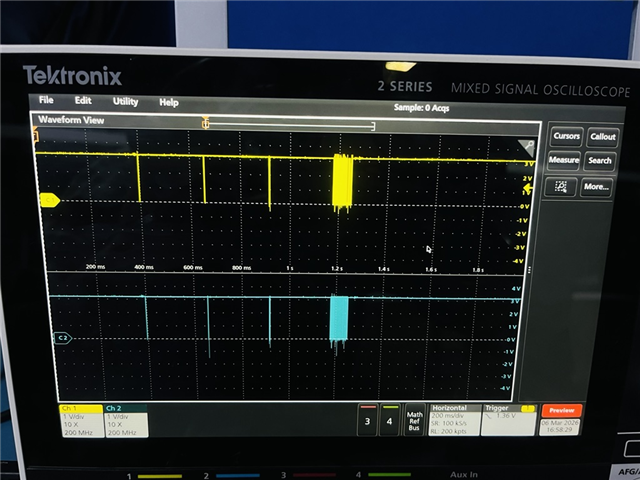
Task: Click the date and time badge
Action: 560,427
